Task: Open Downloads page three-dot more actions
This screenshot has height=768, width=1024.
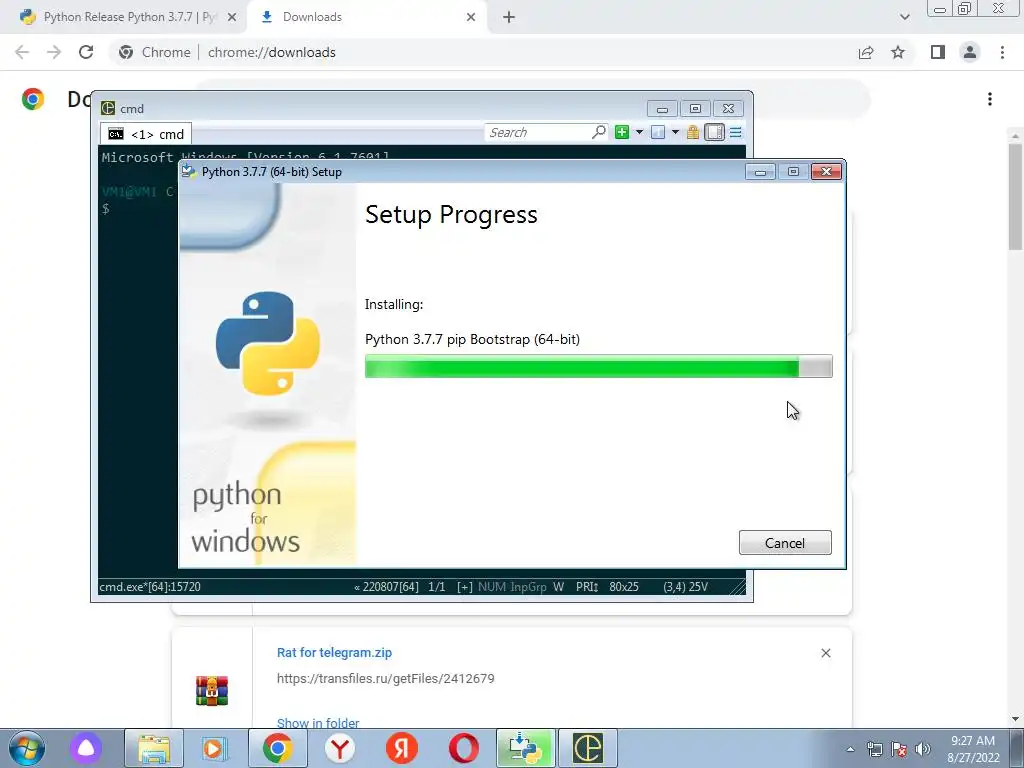Action: [990, 99]
